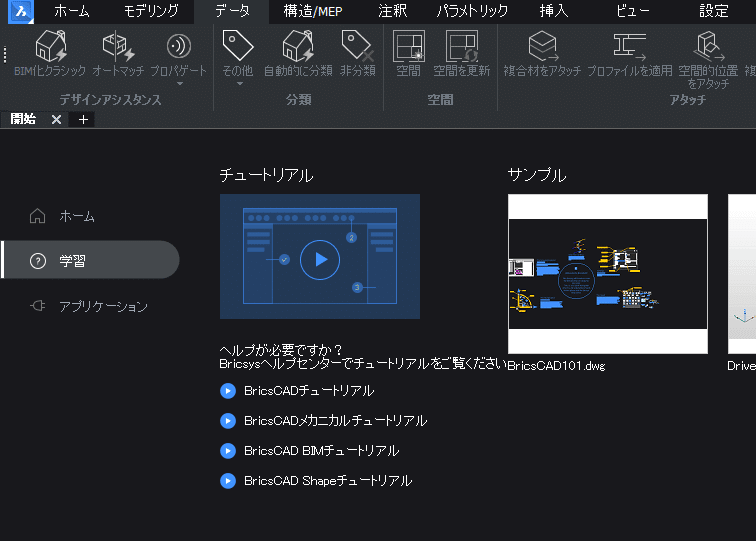Switch to the モデリング ribbon tab

[x=151, y=11]
